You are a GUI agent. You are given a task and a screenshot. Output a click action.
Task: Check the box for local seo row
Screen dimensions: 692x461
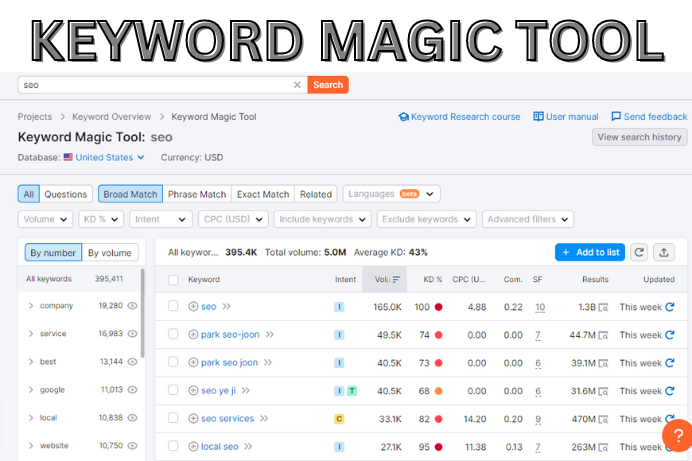[173, 446]
